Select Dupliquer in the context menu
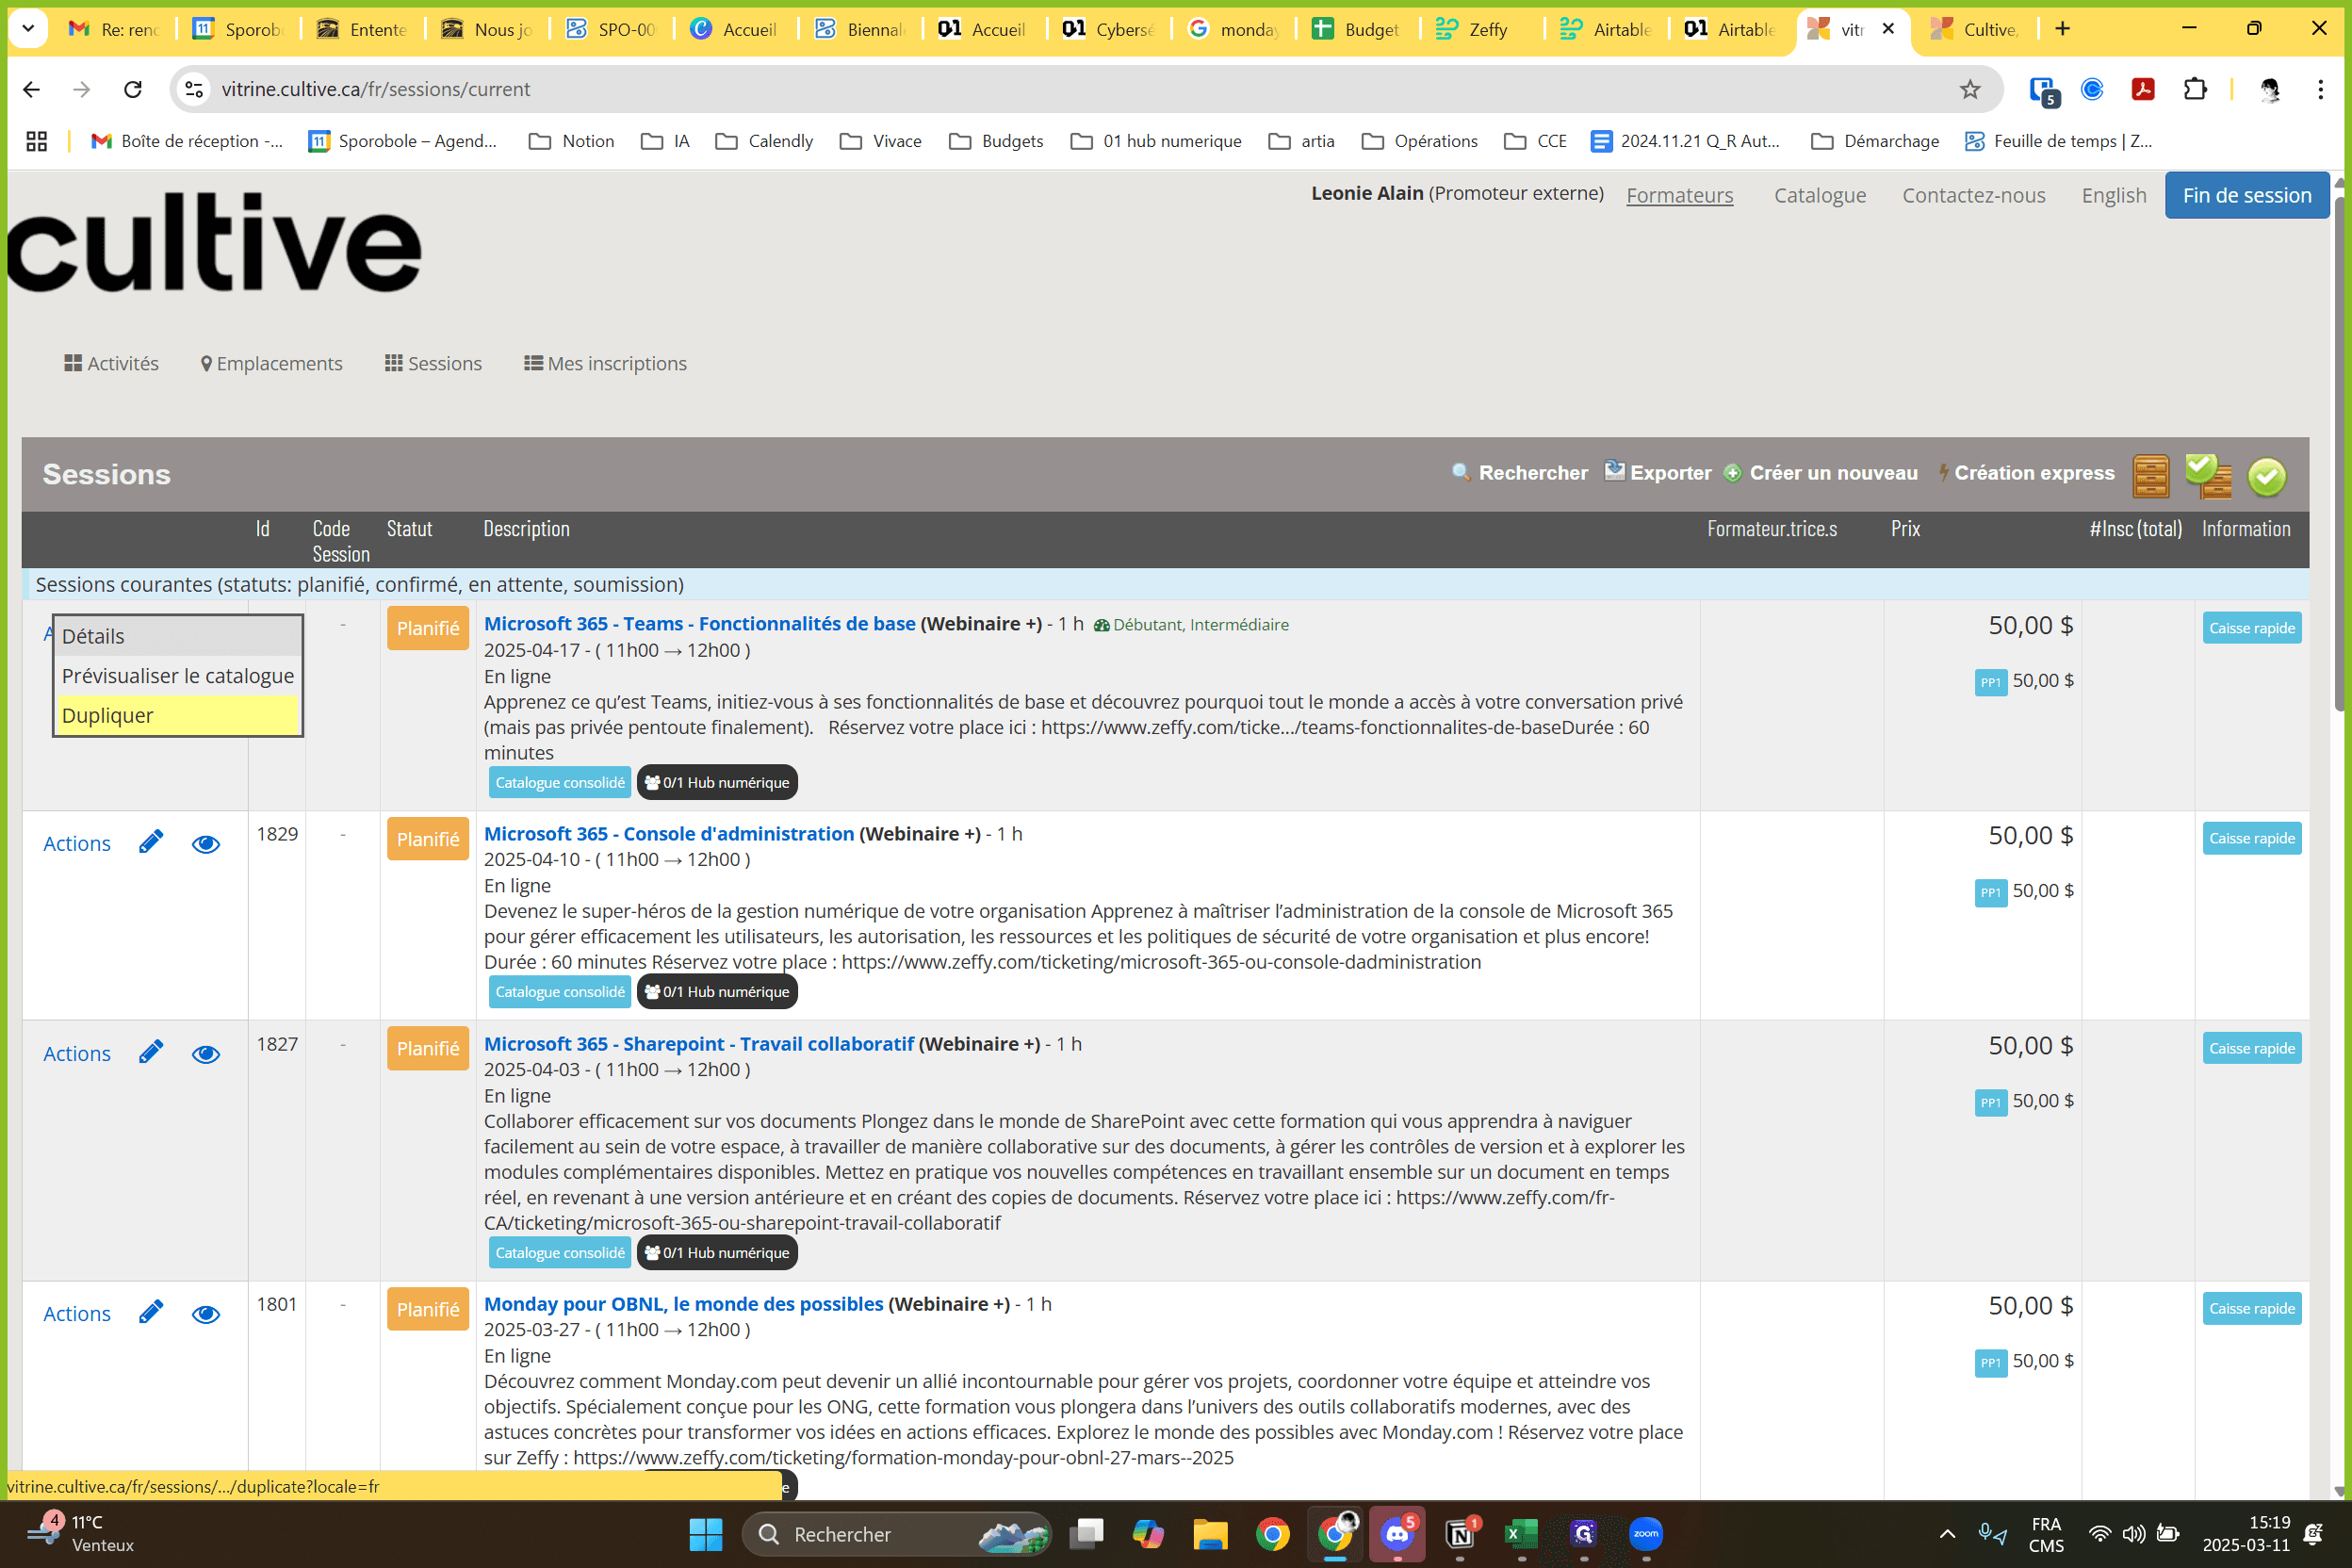Image resolution: width=2352 pixels, height=1568 pixels. point(178,715)
